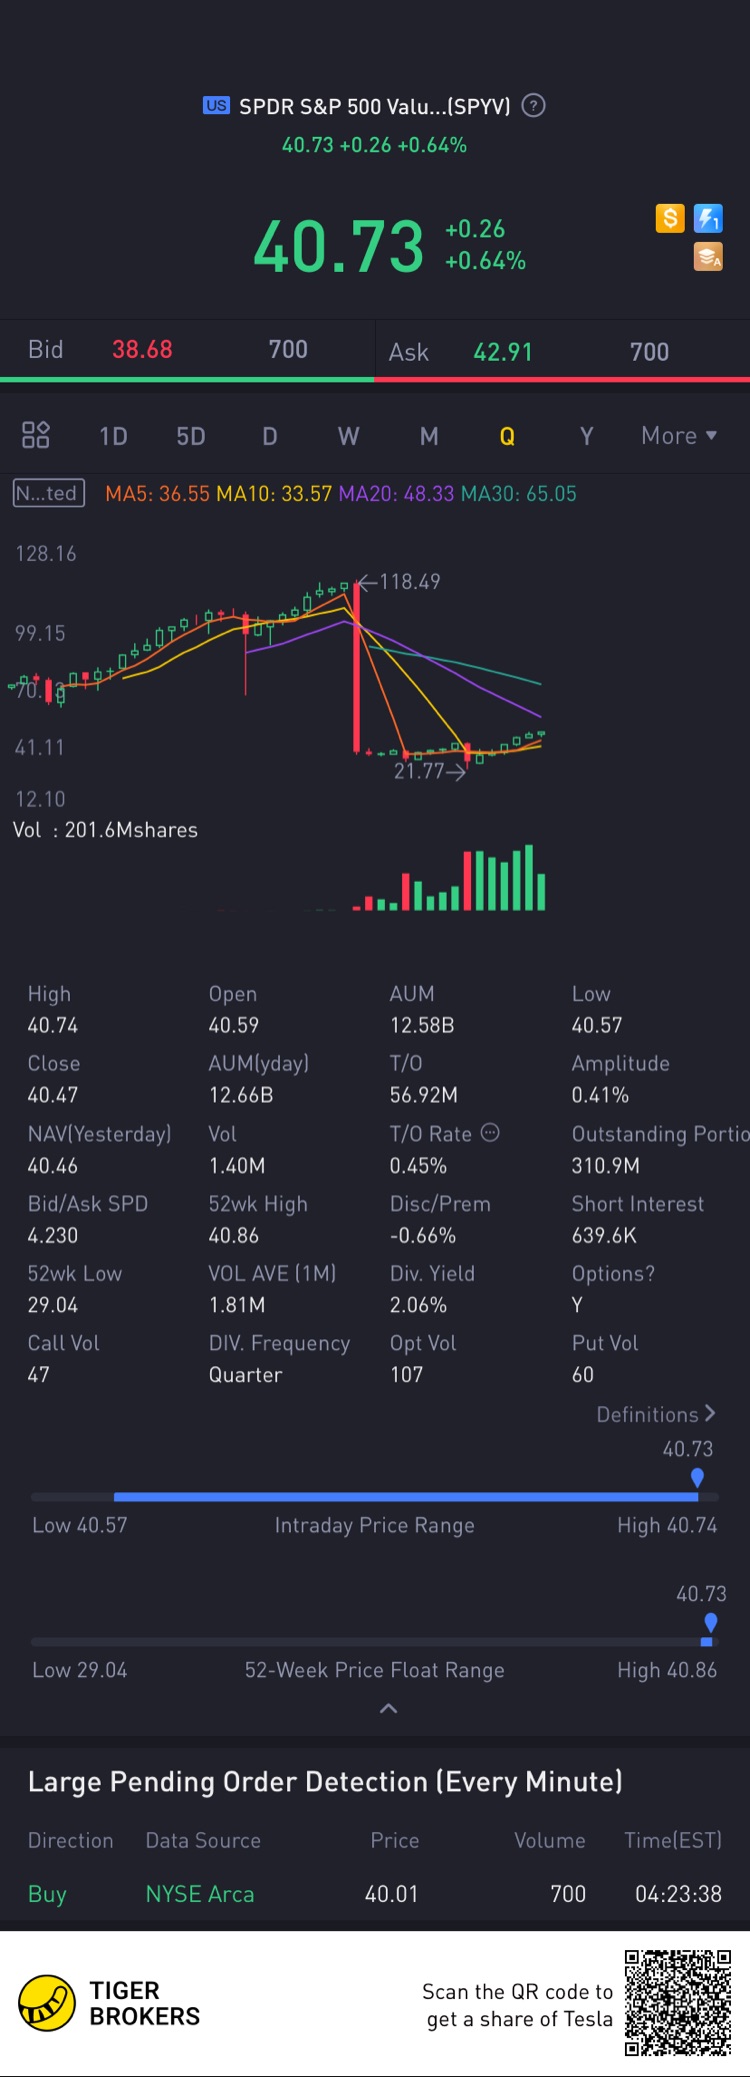Tap the 52-Week Price Float Range marker
Image resolution: width=750 pixels, height=2077 pixels.
(710, 1622)
